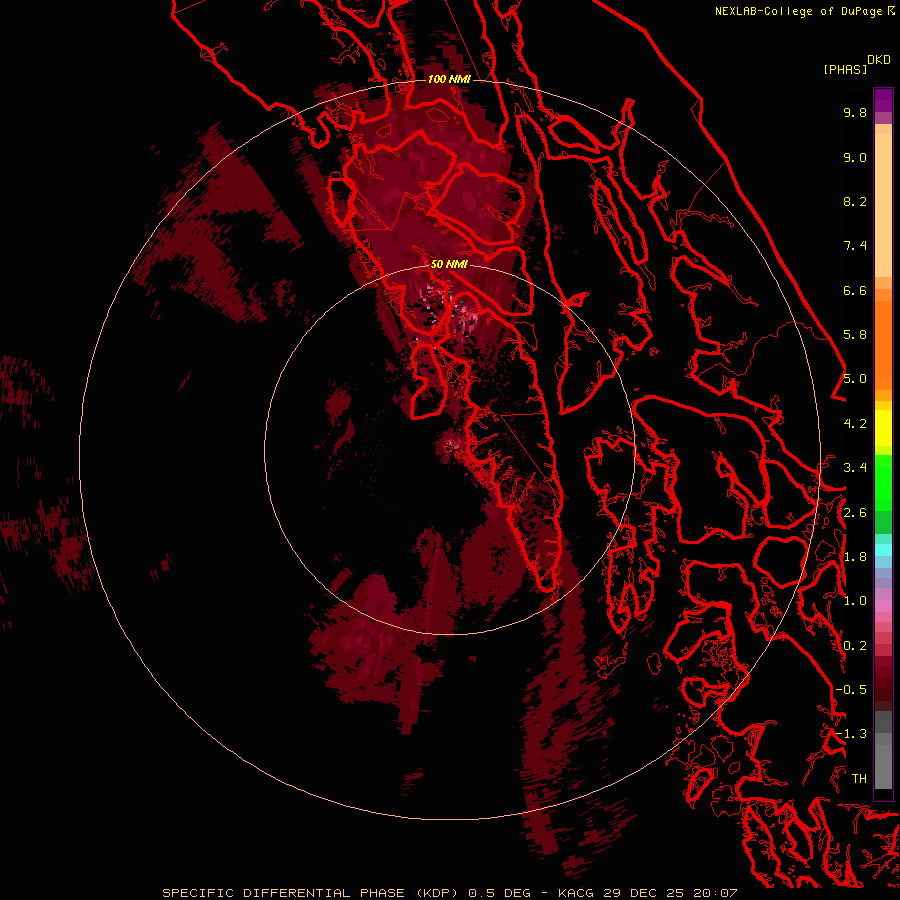Click the -1.3 scale value
The width and height of the screenshot is (900, 900).
tap(851, 734)
